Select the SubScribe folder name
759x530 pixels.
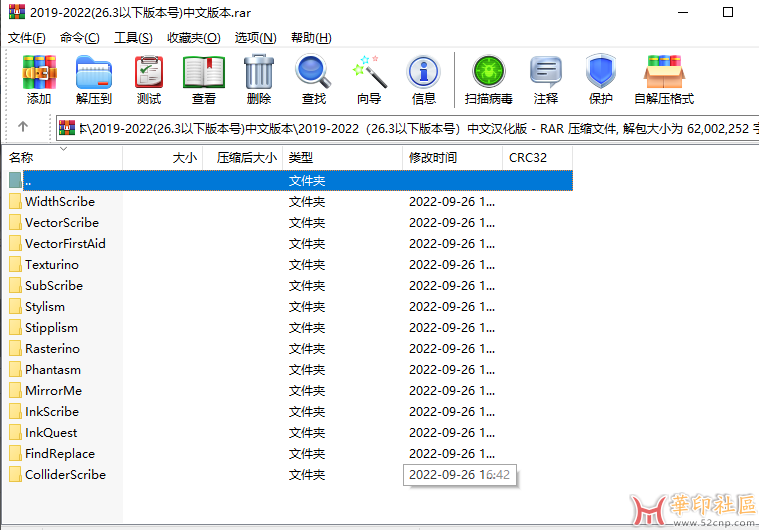(x=54, y=286)
